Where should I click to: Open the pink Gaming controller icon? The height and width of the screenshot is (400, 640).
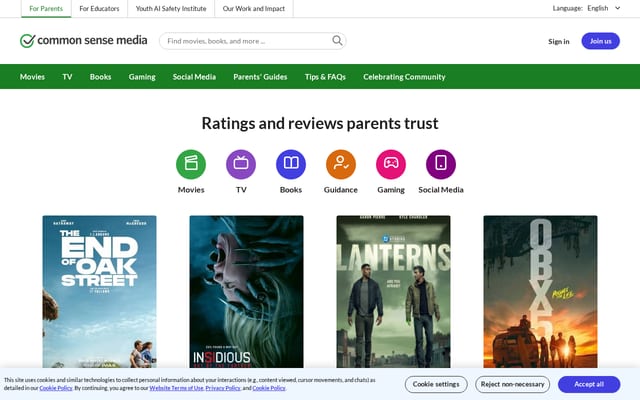[391, 164]
